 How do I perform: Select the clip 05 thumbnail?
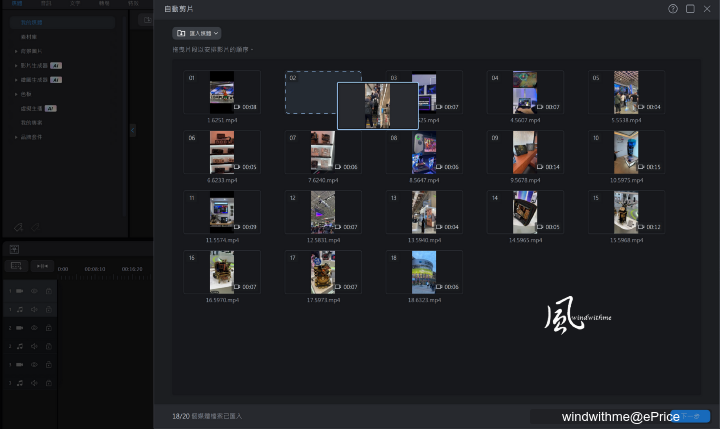(626, 92)
